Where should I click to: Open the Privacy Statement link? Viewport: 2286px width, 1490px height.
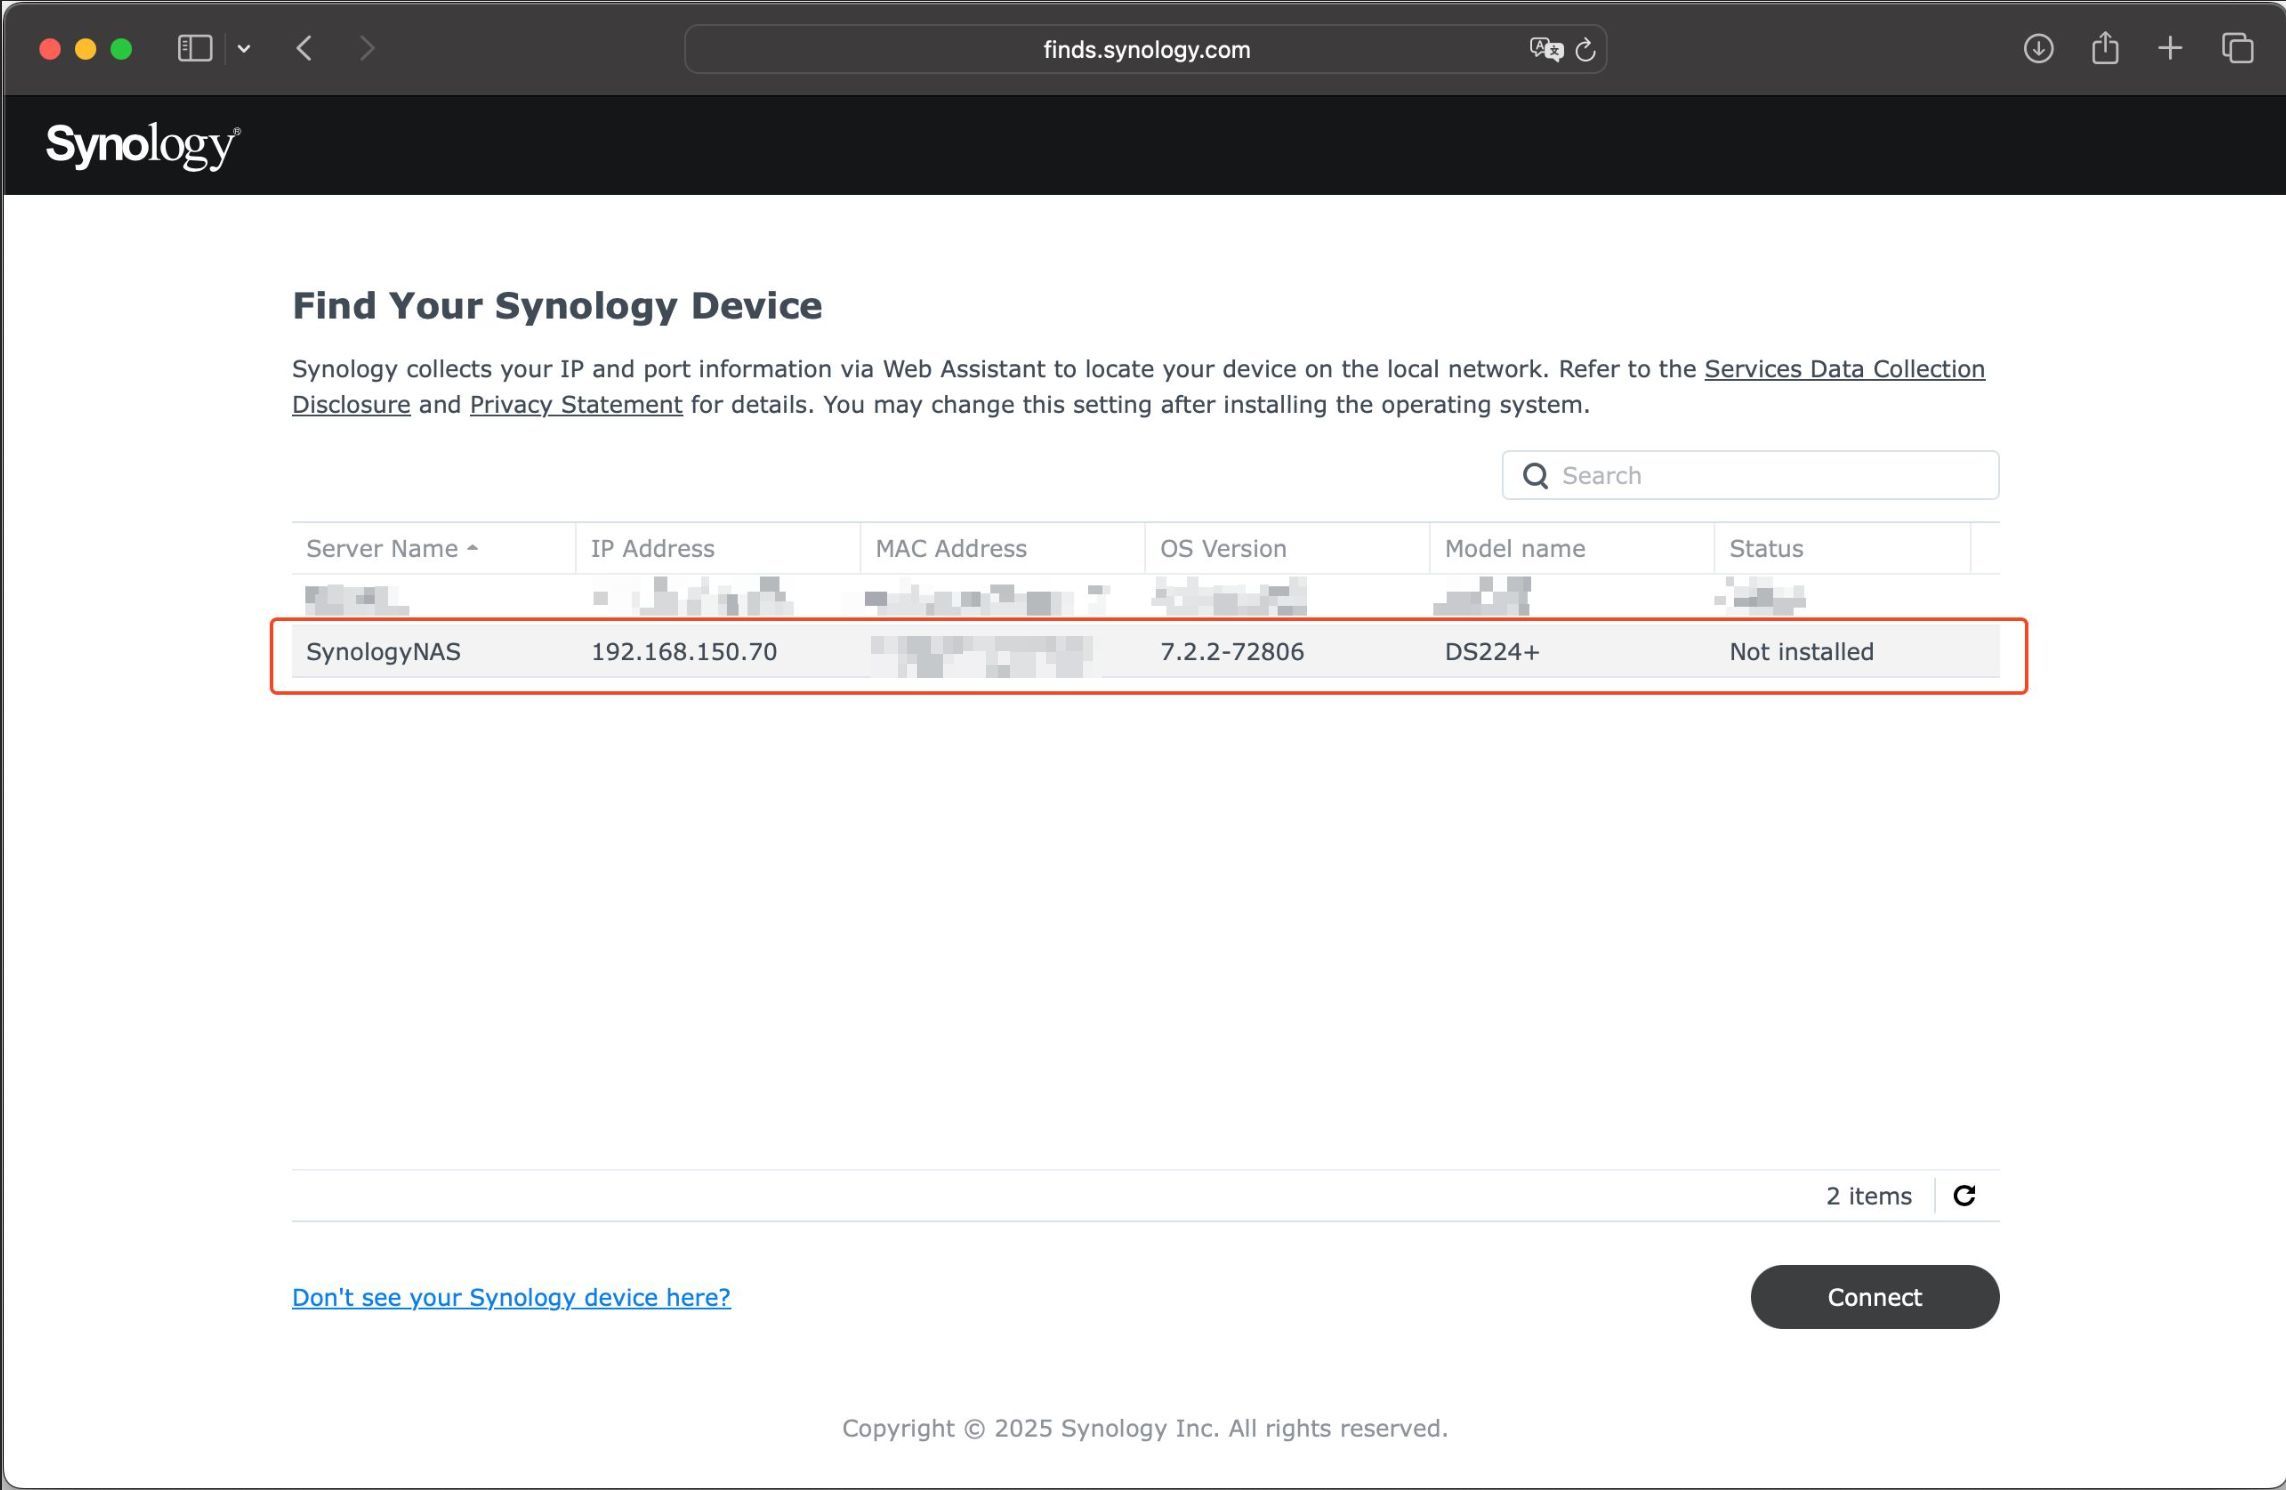click(576, 405)
